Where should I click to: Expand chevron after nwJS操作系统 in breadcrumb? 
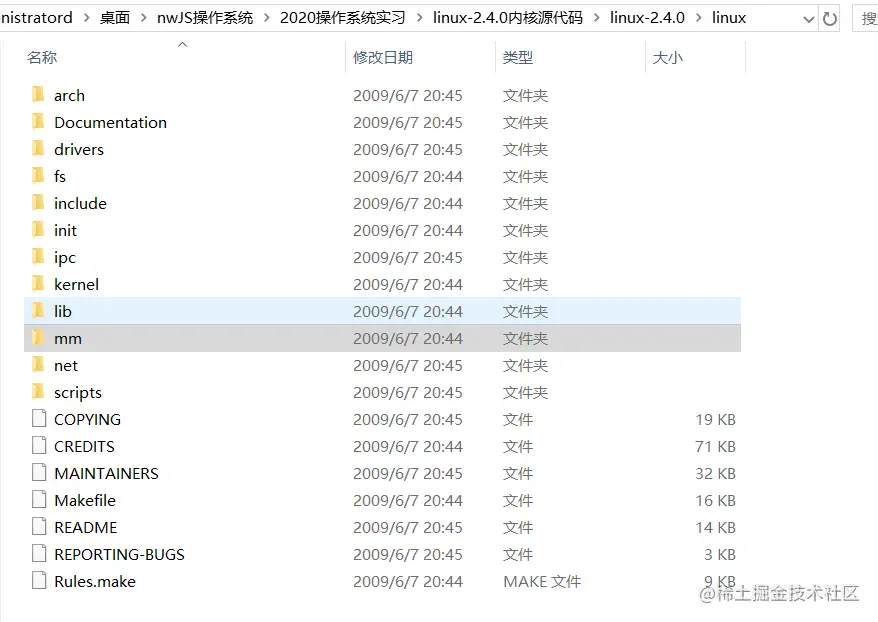click(267, 18)
